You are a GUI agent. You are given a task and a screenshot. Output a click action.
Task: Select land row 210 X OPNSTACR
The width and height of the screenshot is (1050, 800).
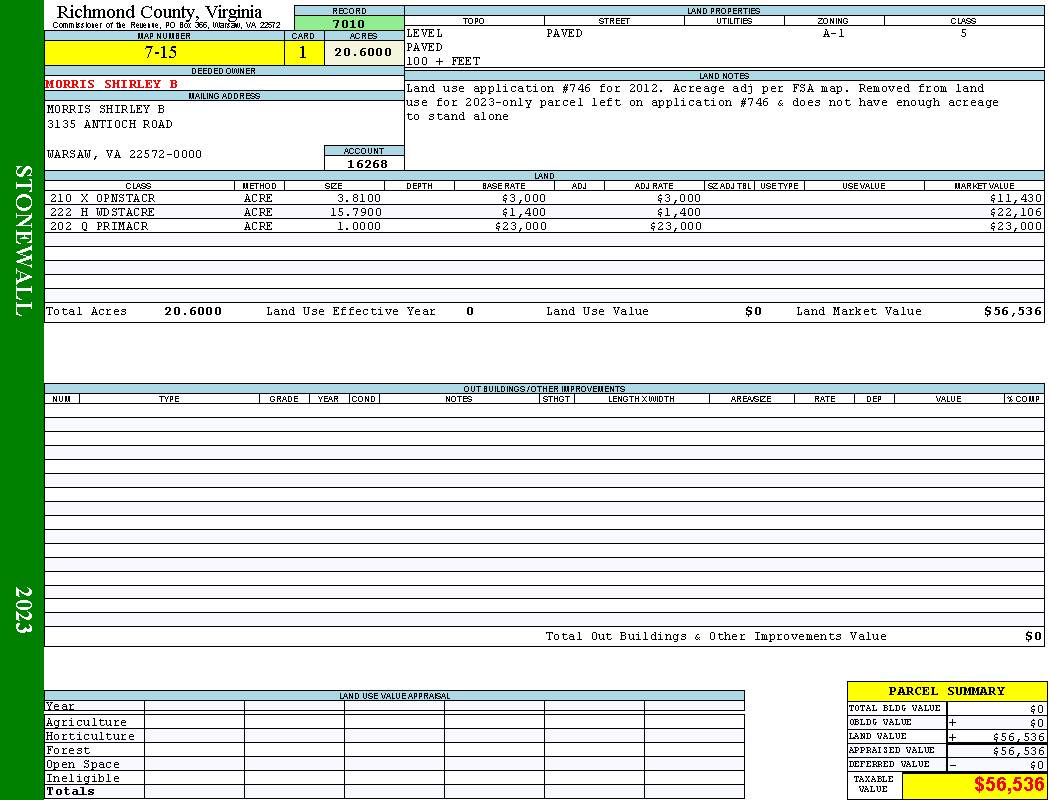[x=544, y=198]
